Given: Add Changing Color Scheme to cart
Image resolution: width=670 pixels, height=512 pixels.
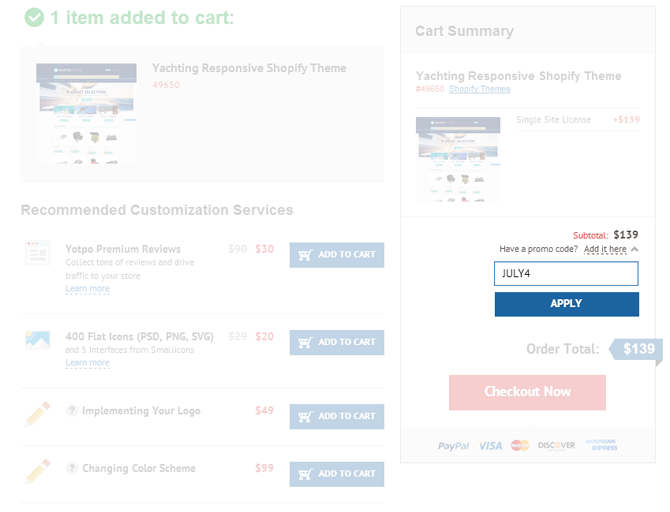Looking at the screenshot, I should 337,474.
